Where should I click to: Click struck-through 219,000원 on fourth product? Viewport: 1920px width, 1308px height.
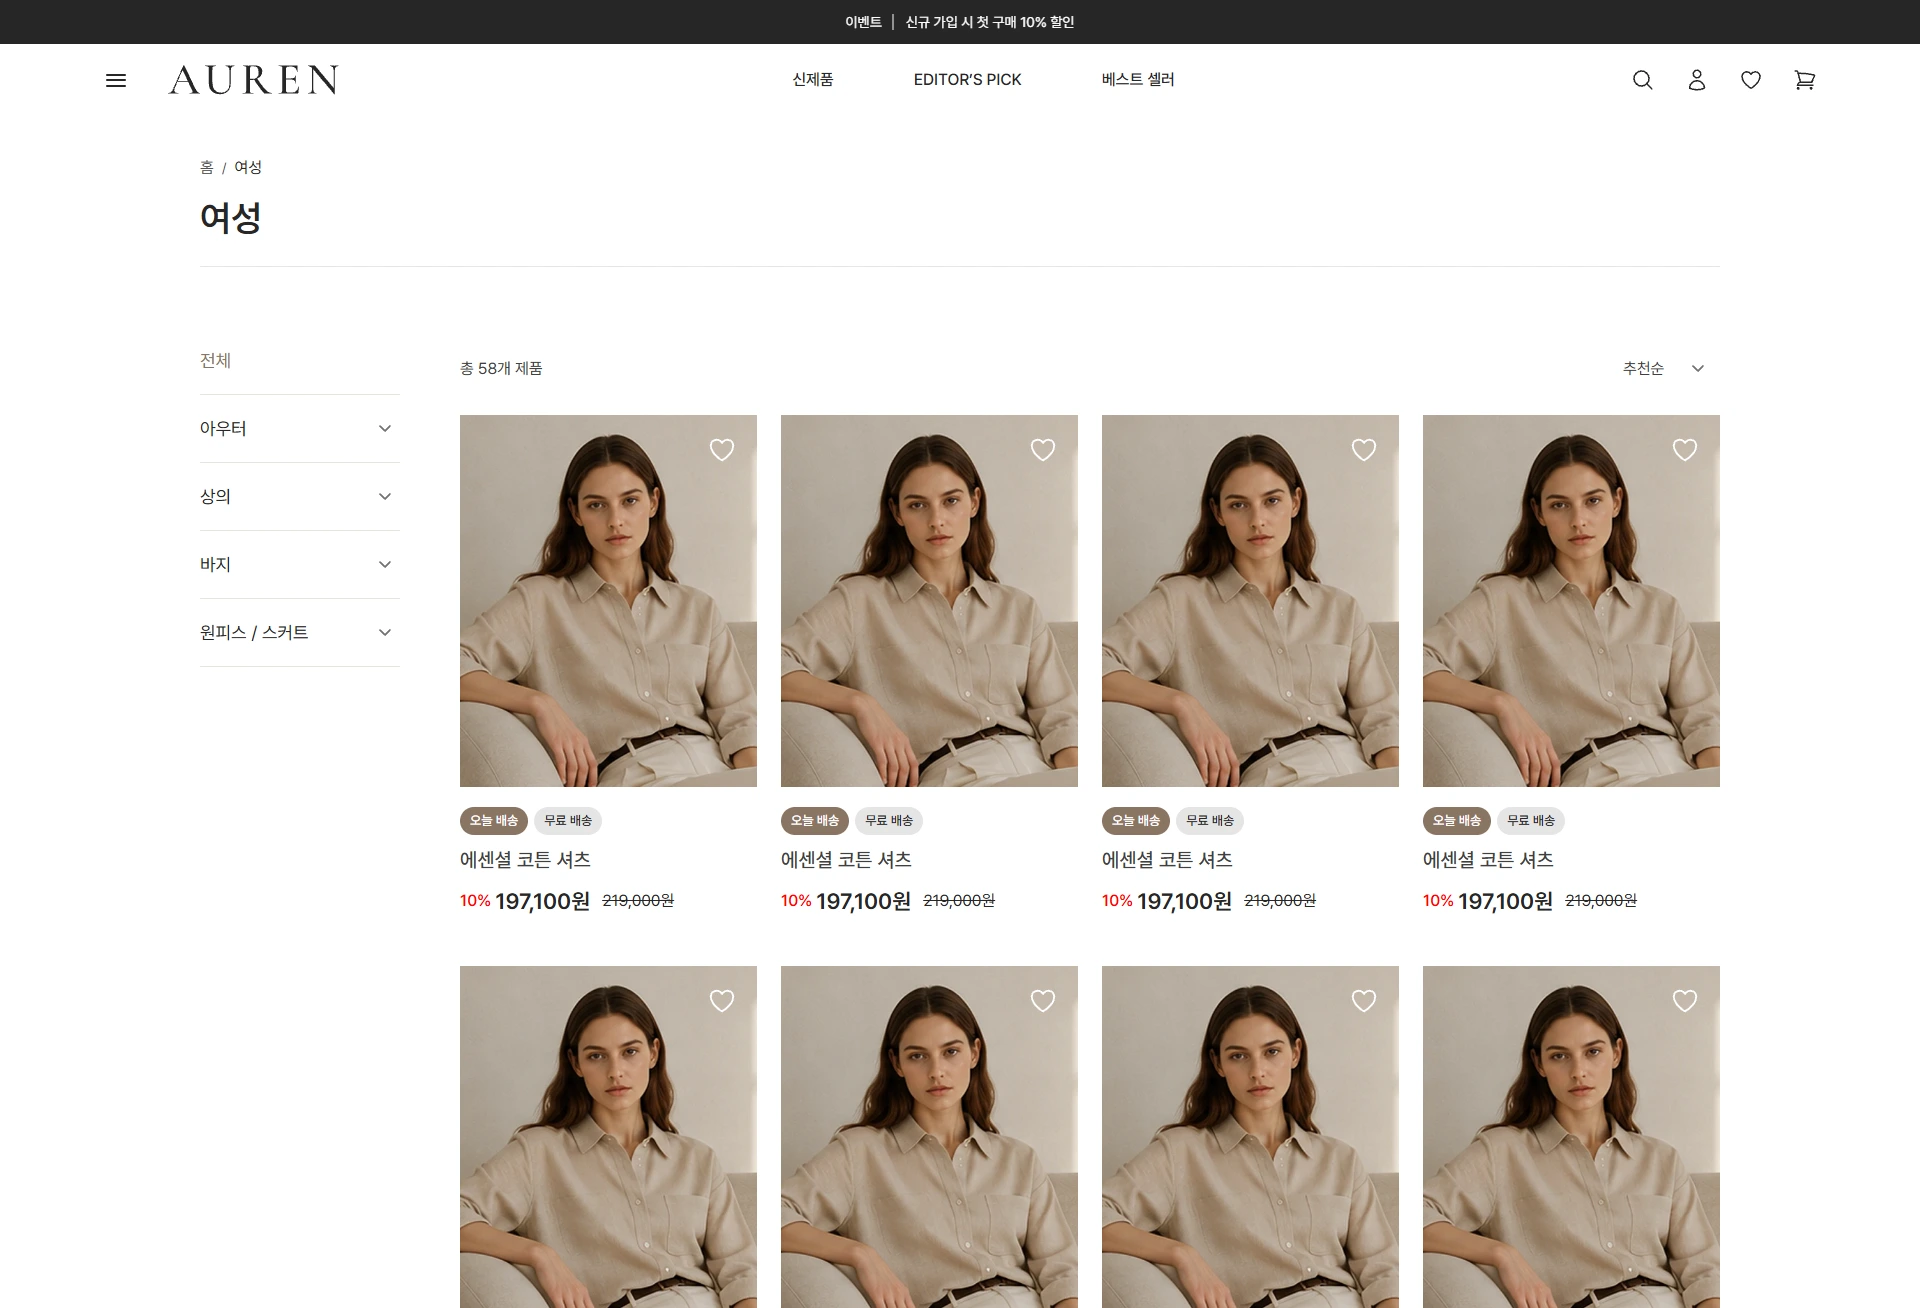tap(1601, 901)
